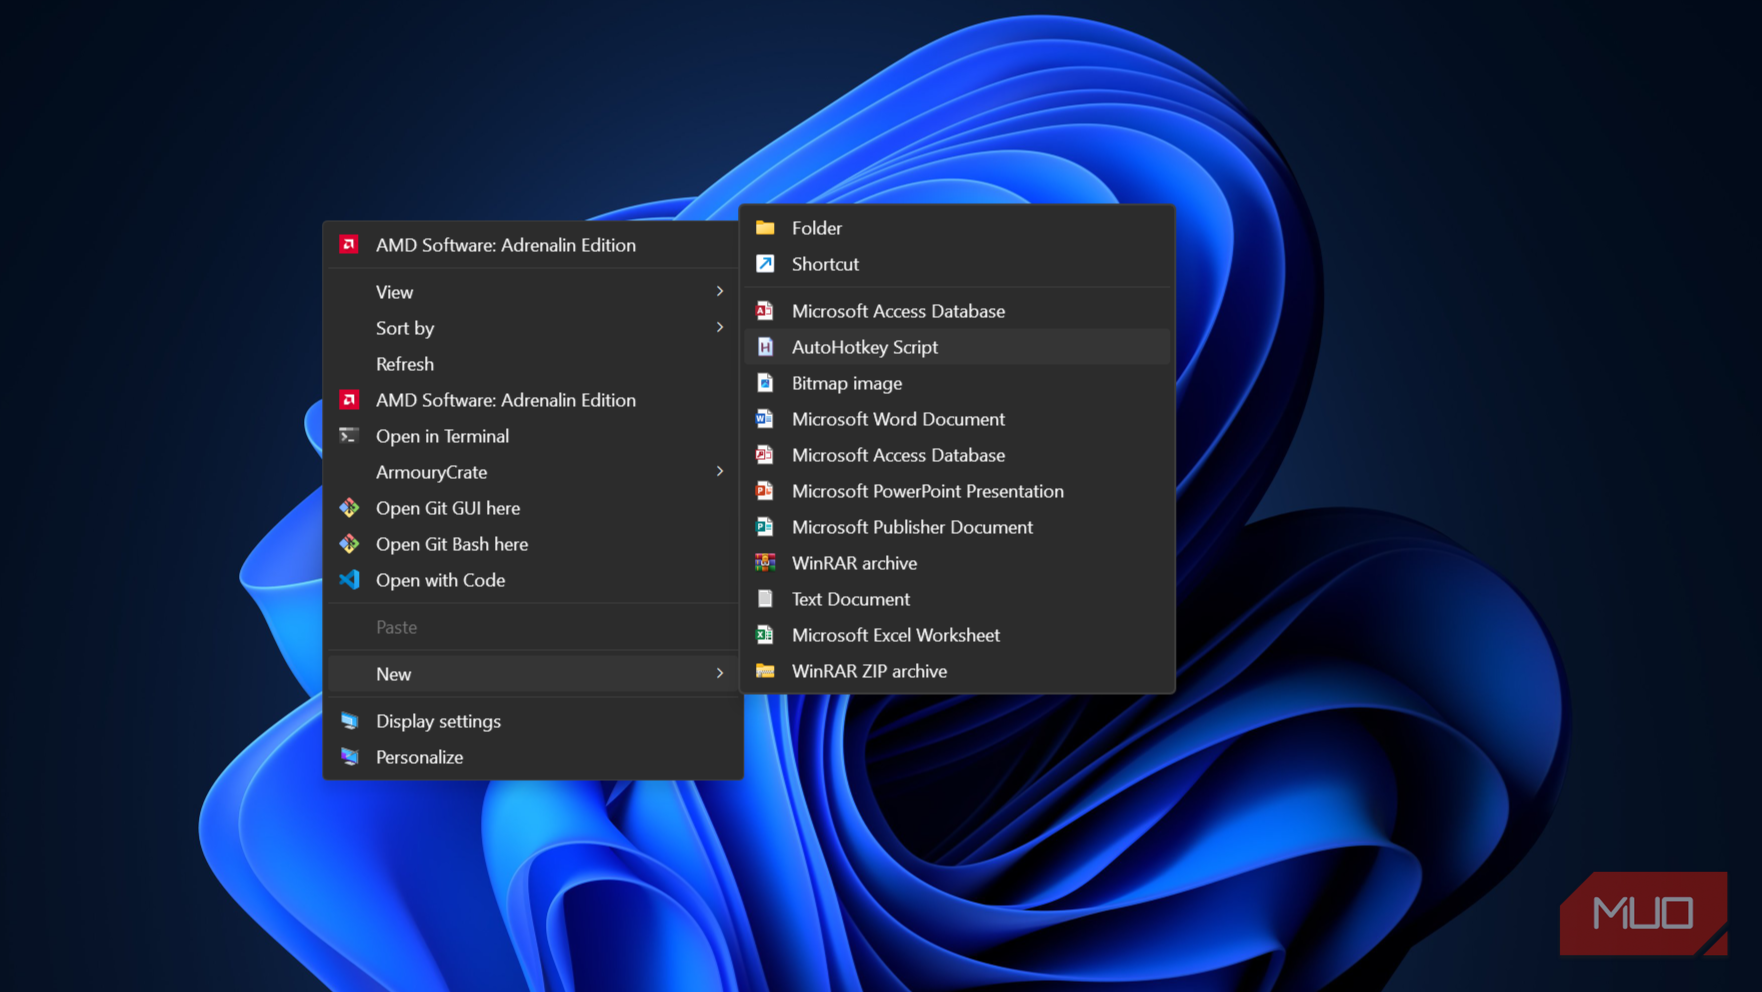Choose Text Document from New submenu
Image resolution: width=1762 pixels, height=992 pixels.
pos(850,599)
